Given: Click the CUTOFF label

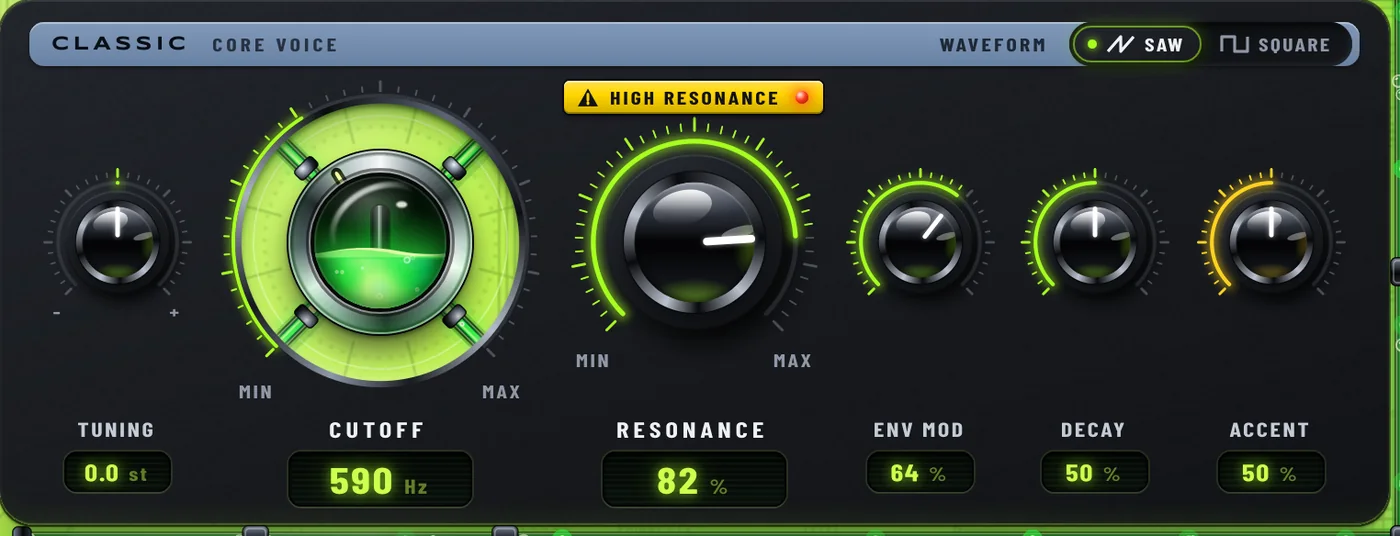Looking at the screenshot, I should point(377,431).
